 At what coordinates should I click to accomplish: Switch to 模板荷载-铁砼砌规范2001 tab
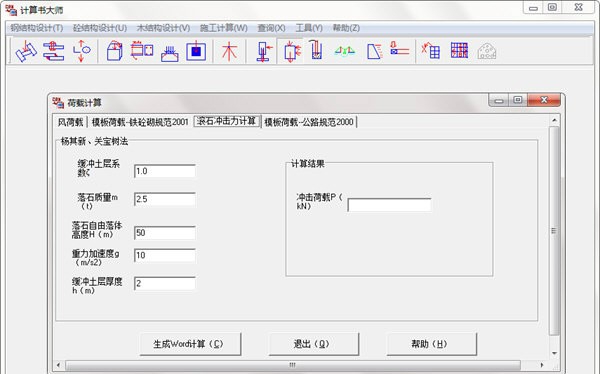[140, 122]
